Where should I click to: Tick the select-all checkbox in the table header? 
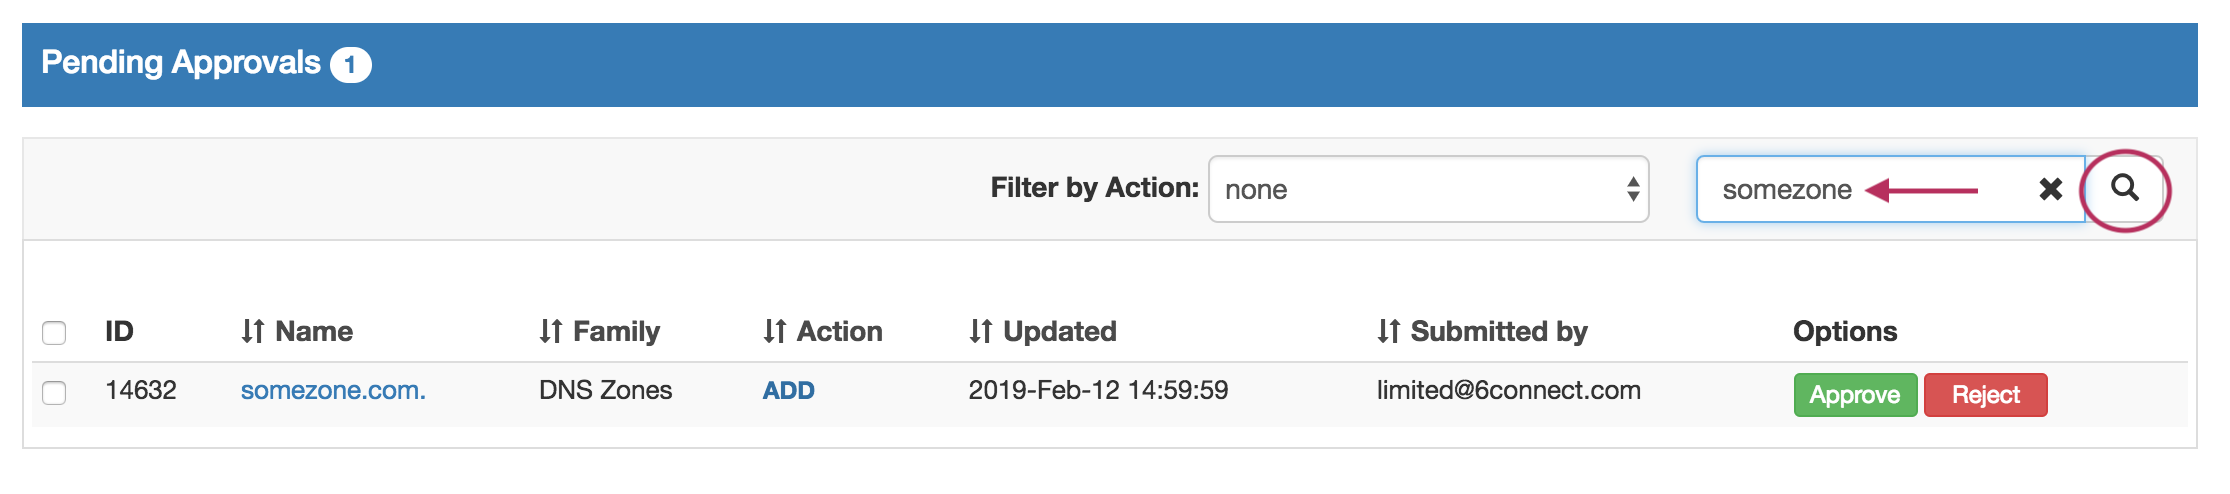[x=54, y=333]
